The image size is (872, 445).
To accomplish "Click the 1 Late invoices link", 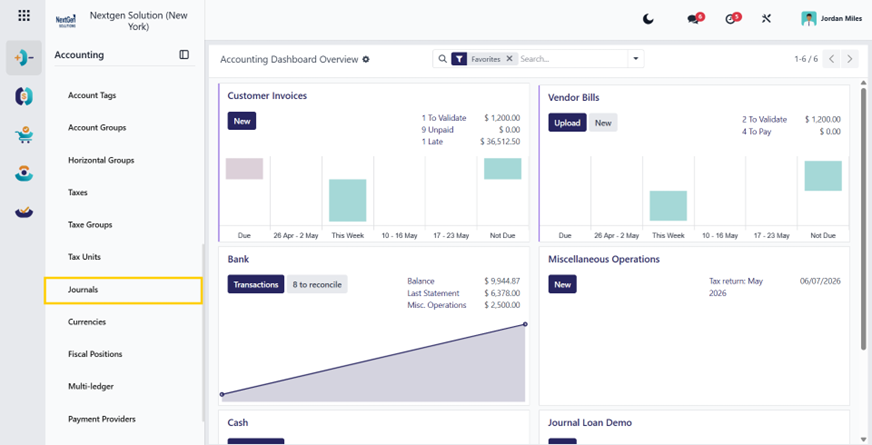I will tap(432, 142).
